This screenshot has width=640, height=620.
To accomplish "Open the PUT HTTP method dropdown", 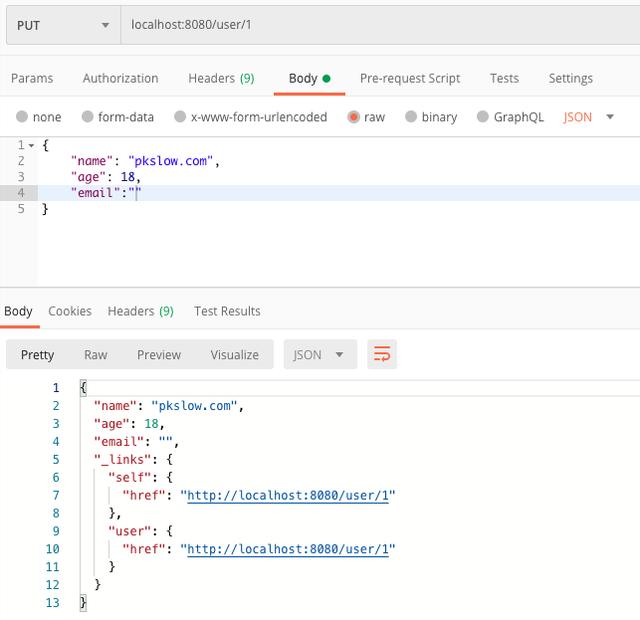I will pos(62,24).
